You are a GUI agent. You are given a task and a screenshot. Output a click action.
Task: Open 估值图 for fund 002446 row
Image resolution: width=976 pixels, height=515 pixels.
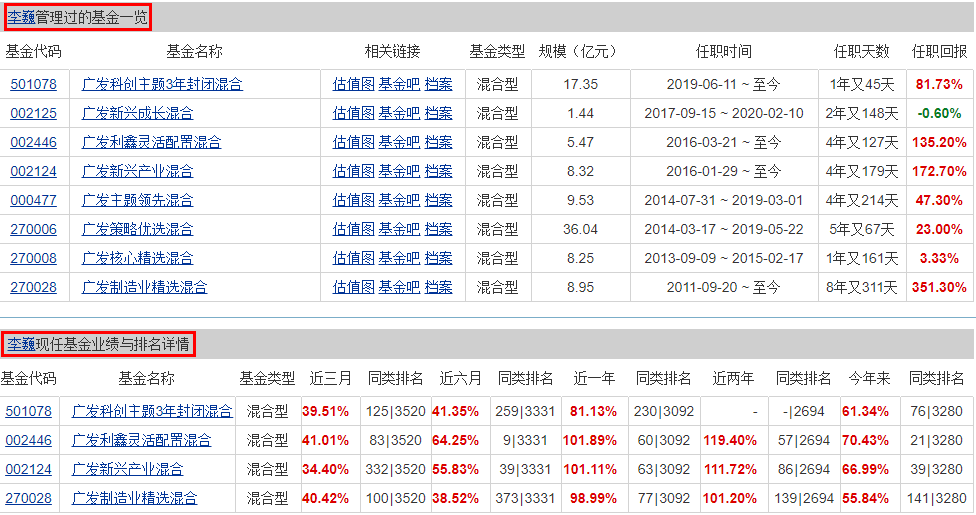tap(354, 142)
